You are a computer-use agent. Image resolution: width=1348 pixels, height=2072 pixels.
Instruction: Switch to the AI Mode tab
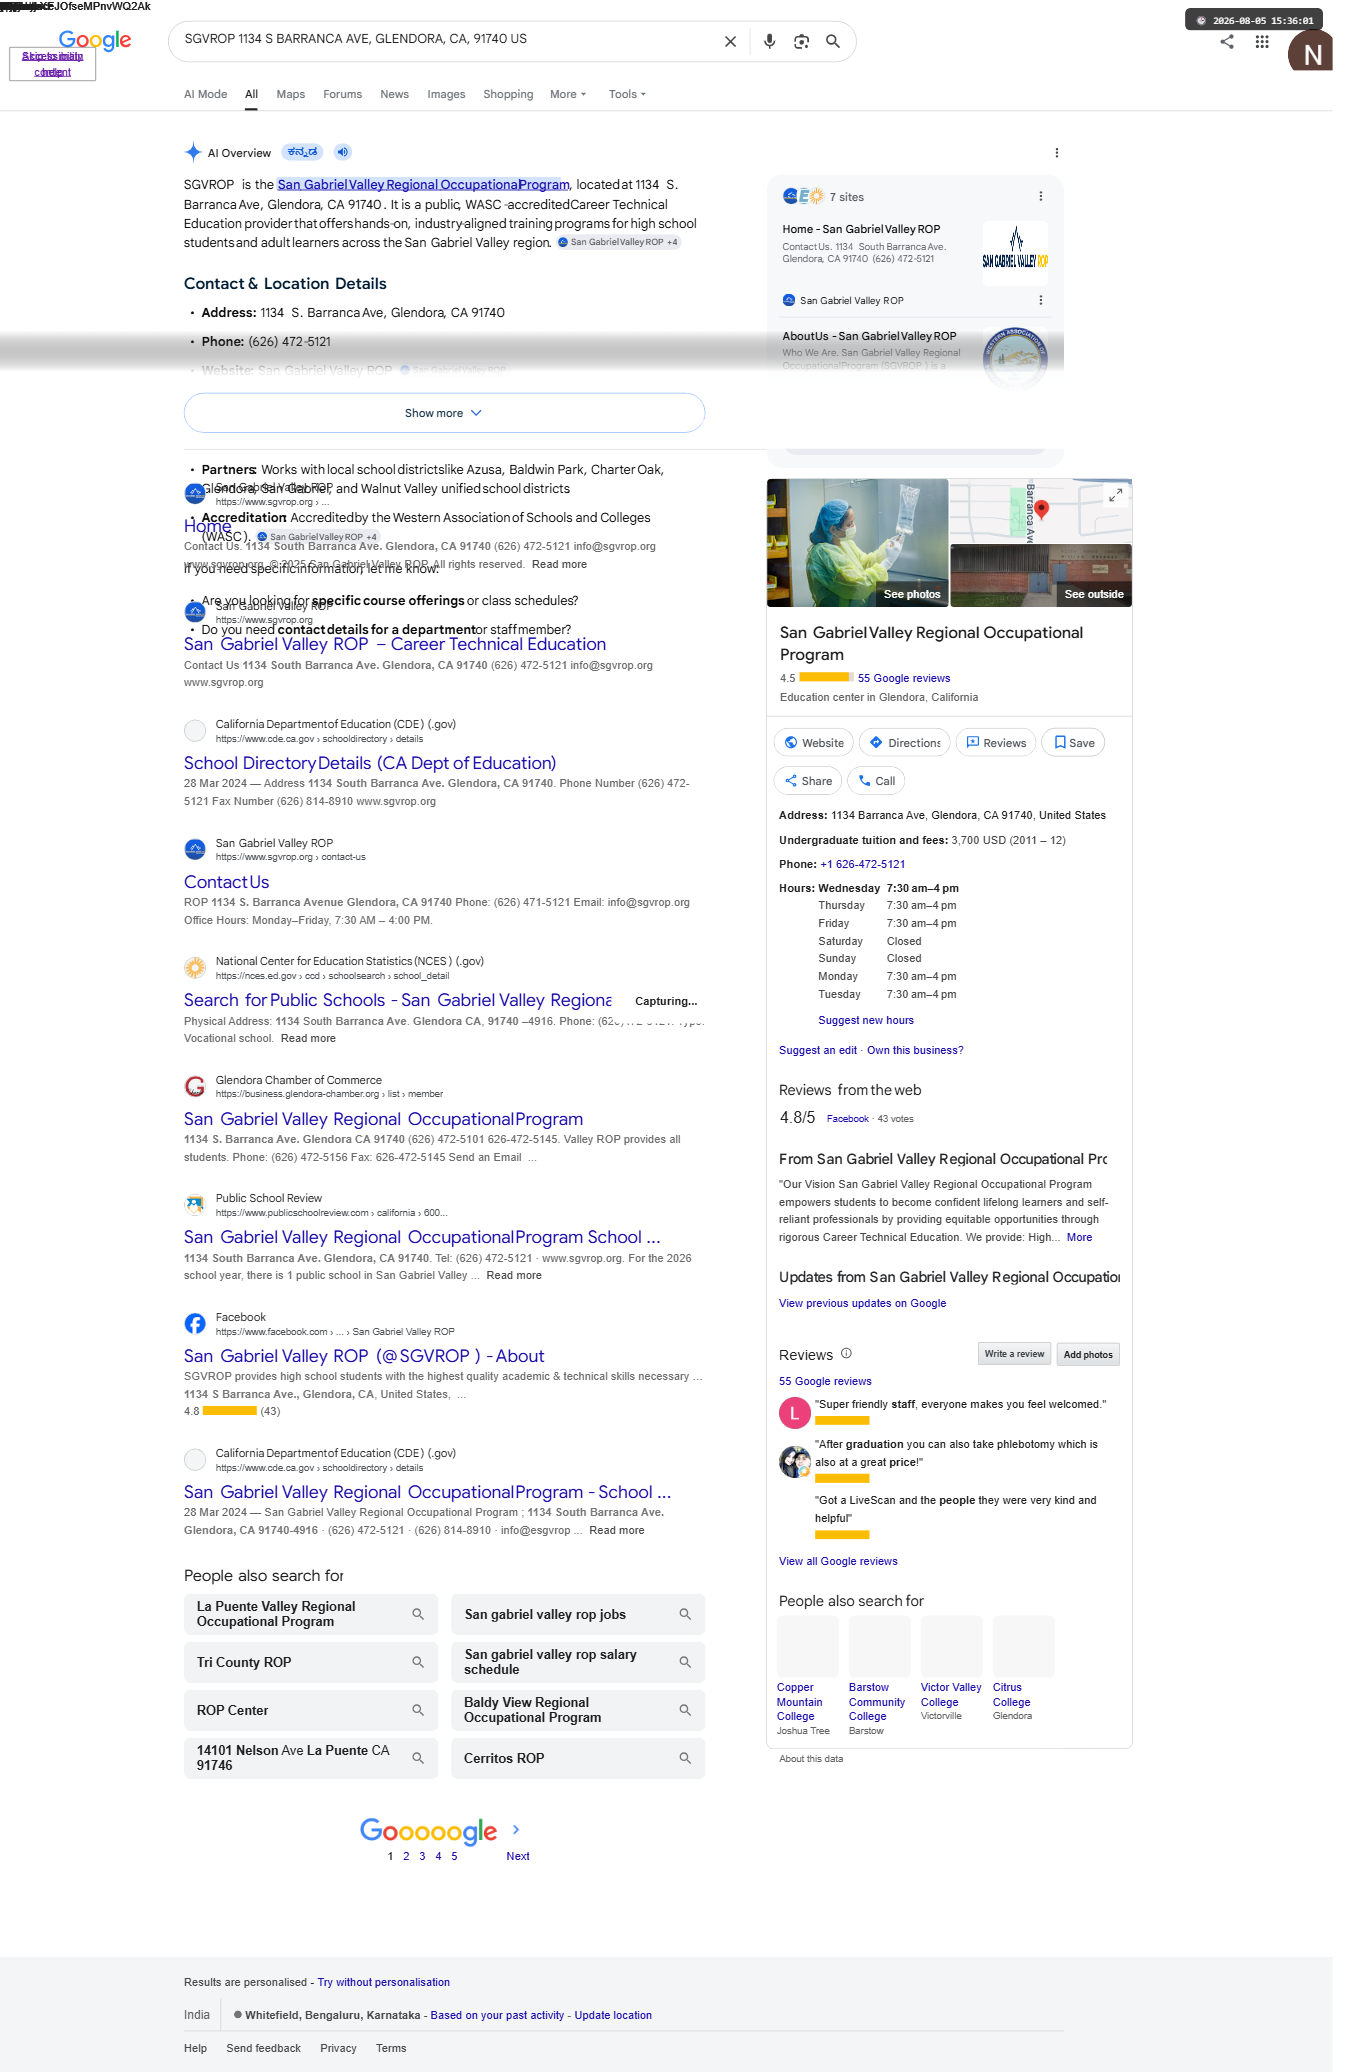coord(205,94)
